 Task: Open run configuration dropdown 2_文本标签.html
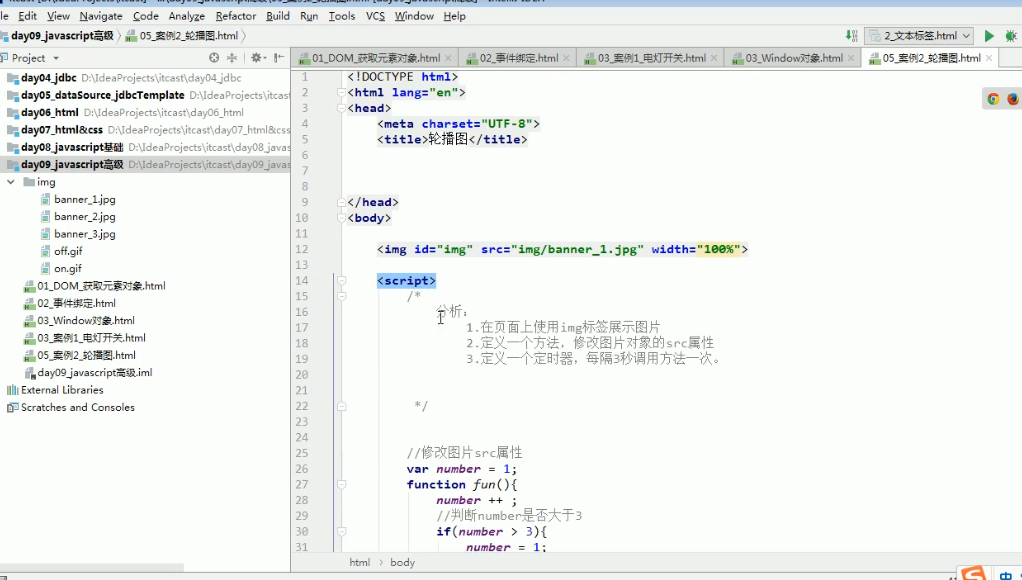[920, 36]
